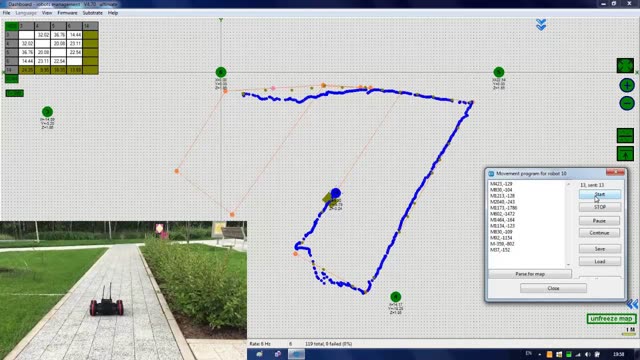Click scroll-down arrow of program list
The width and height of the screenshot is (640, 360).
569,264
